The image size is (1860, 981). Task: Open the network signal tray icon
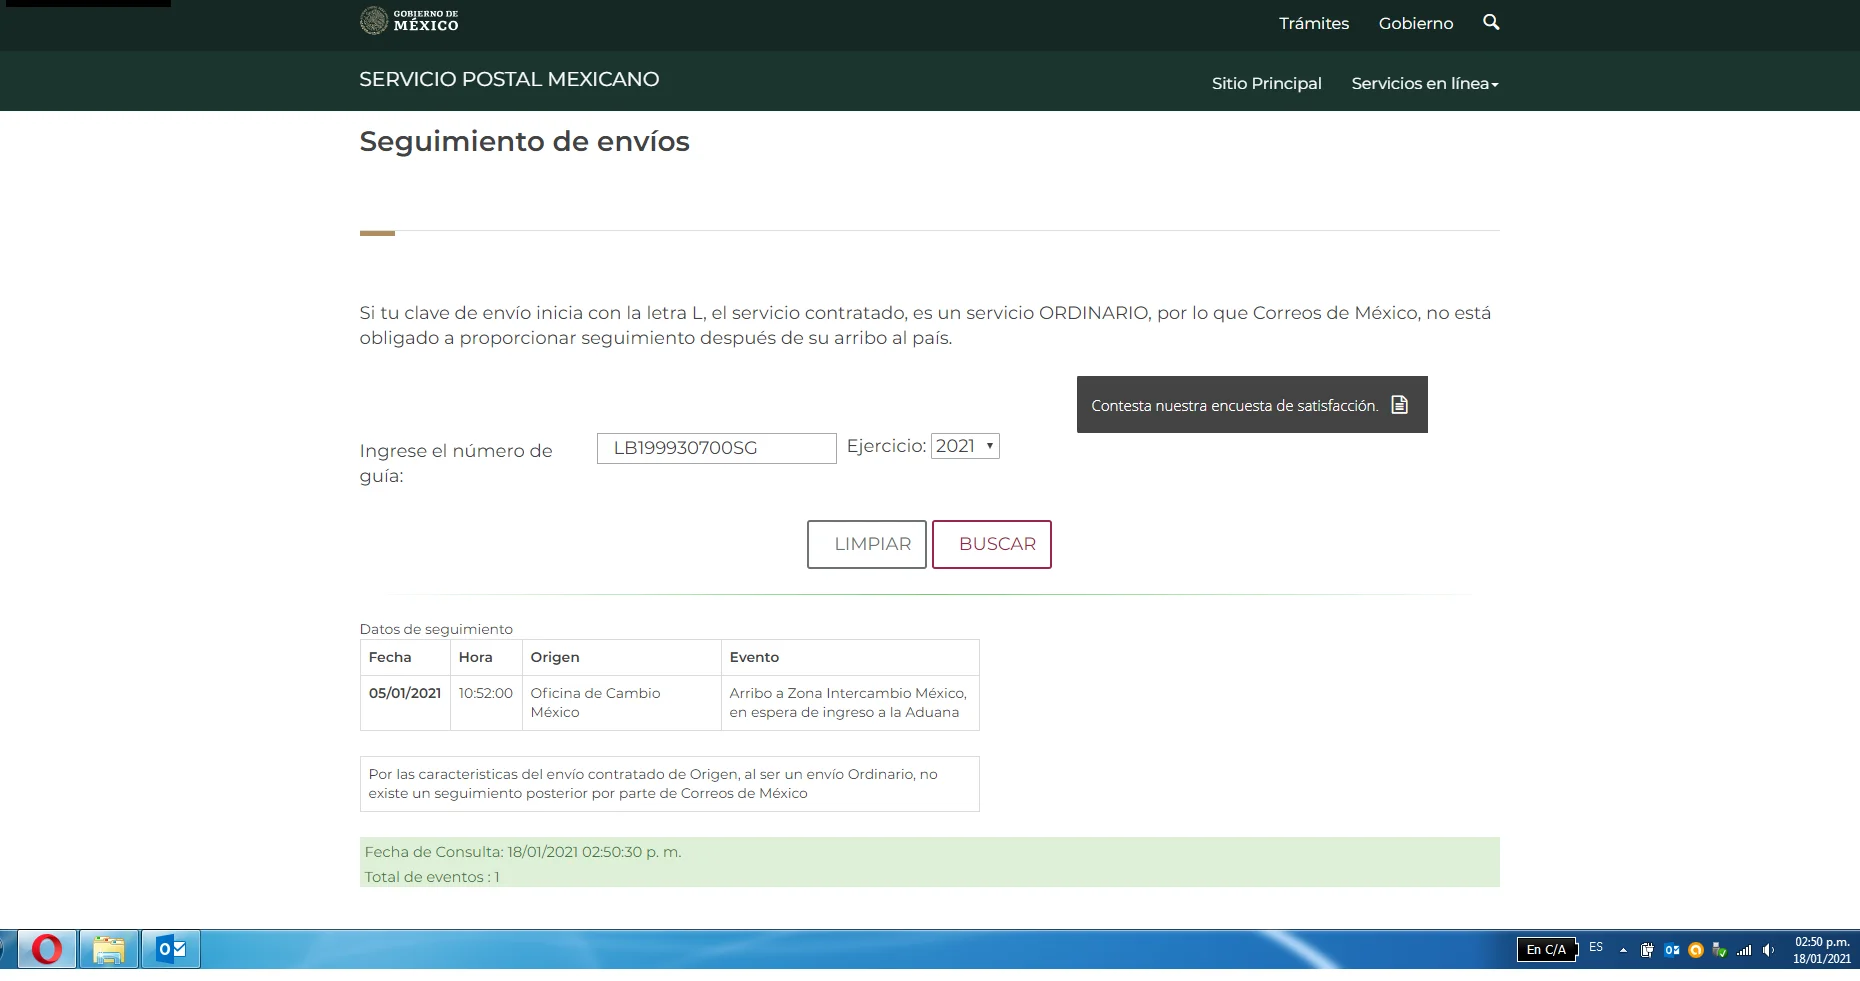coord(1744,950)
